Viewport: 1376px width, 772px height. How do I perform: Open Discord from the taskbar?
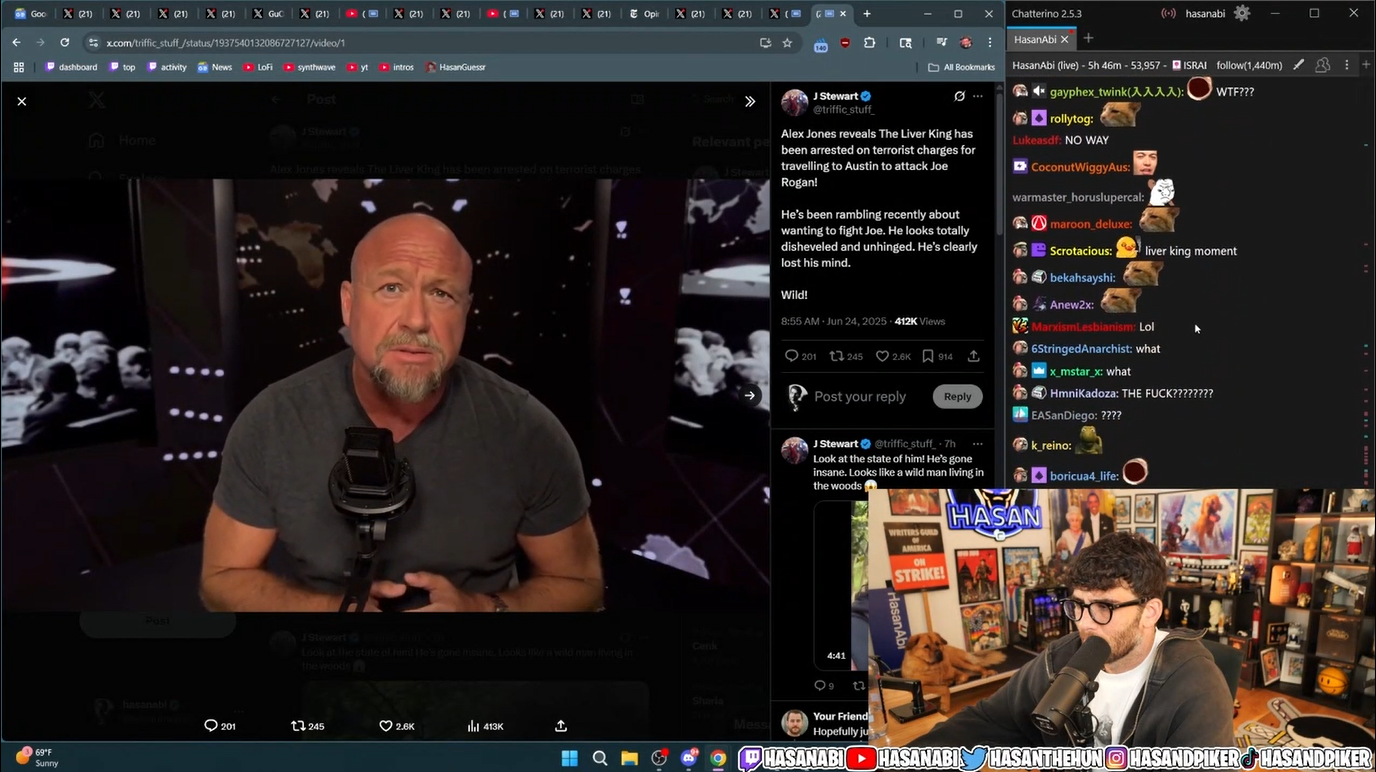tap(689, 758)
